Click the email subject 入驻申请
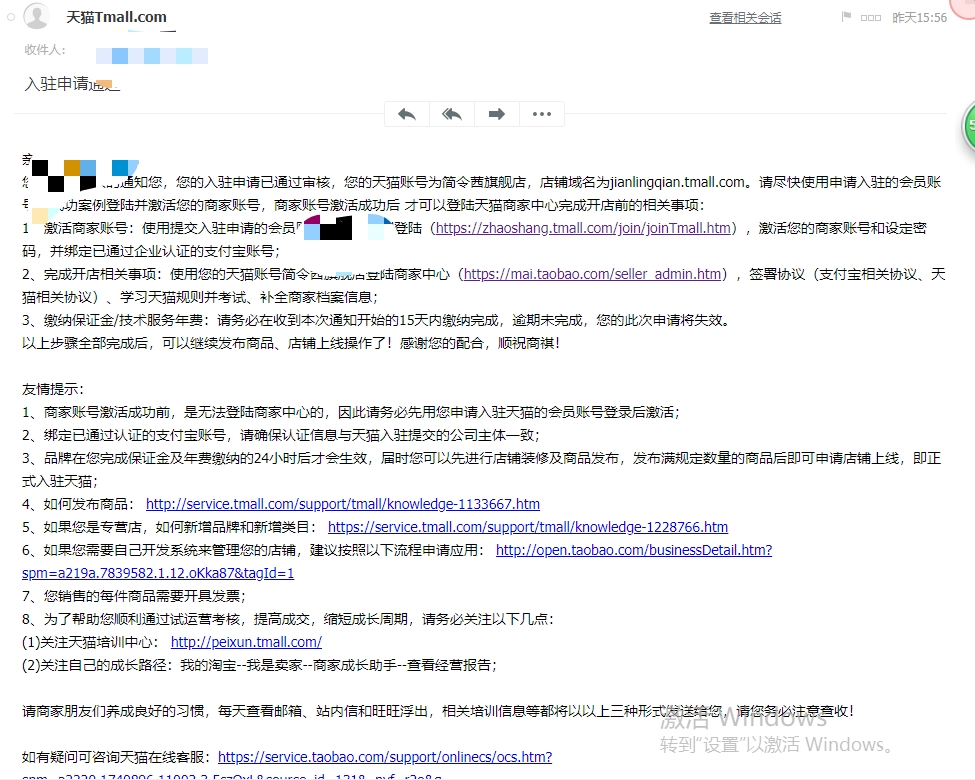The image size is (975, 780). pyautogui.click(x=72, y=83)
